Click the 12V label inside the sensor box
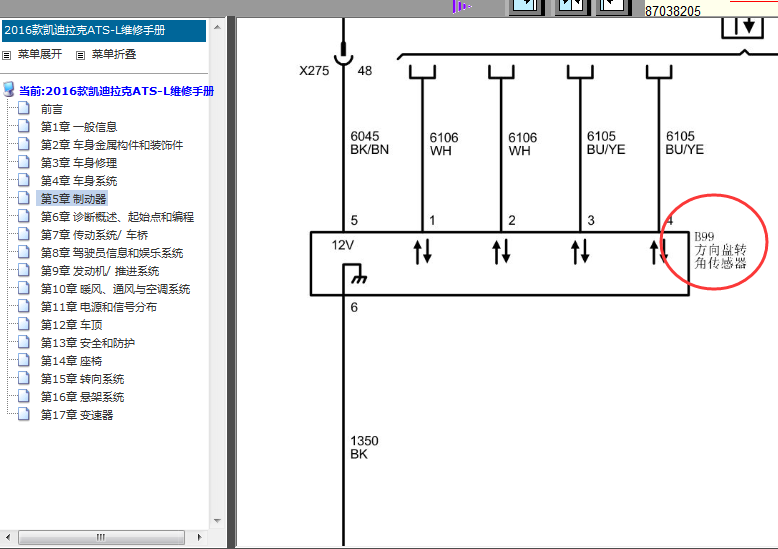Image resolution: width=778 pixels, height=549 pixels. [343, 245]
